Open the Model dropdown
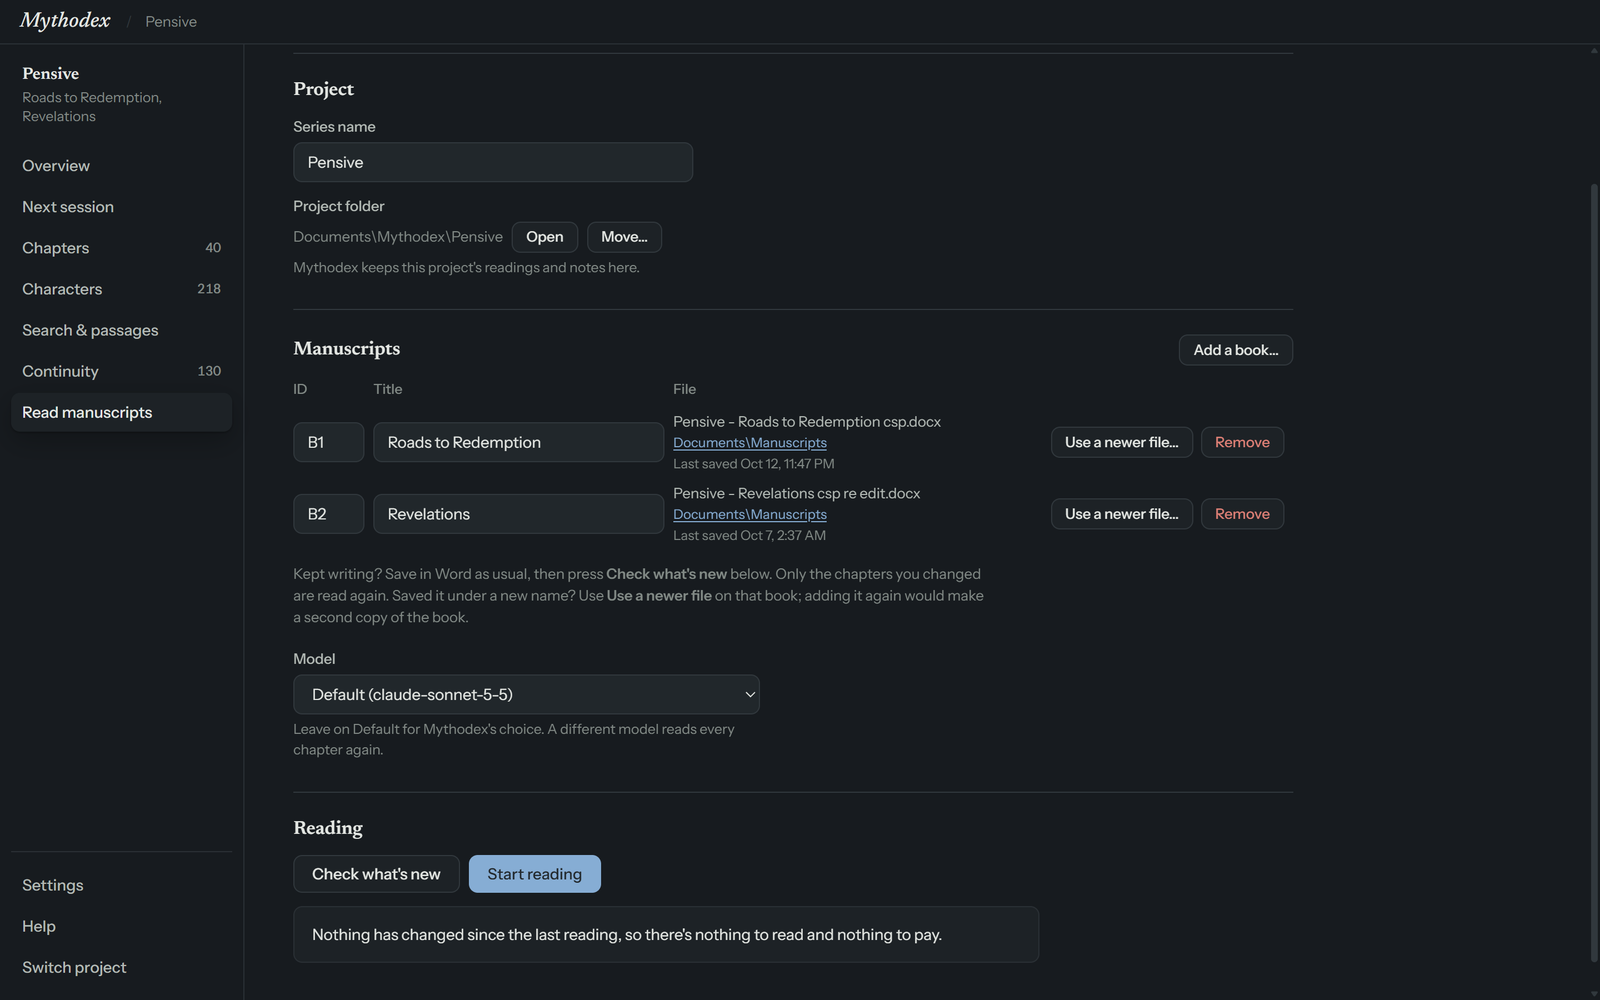 [x=526, y=694]
